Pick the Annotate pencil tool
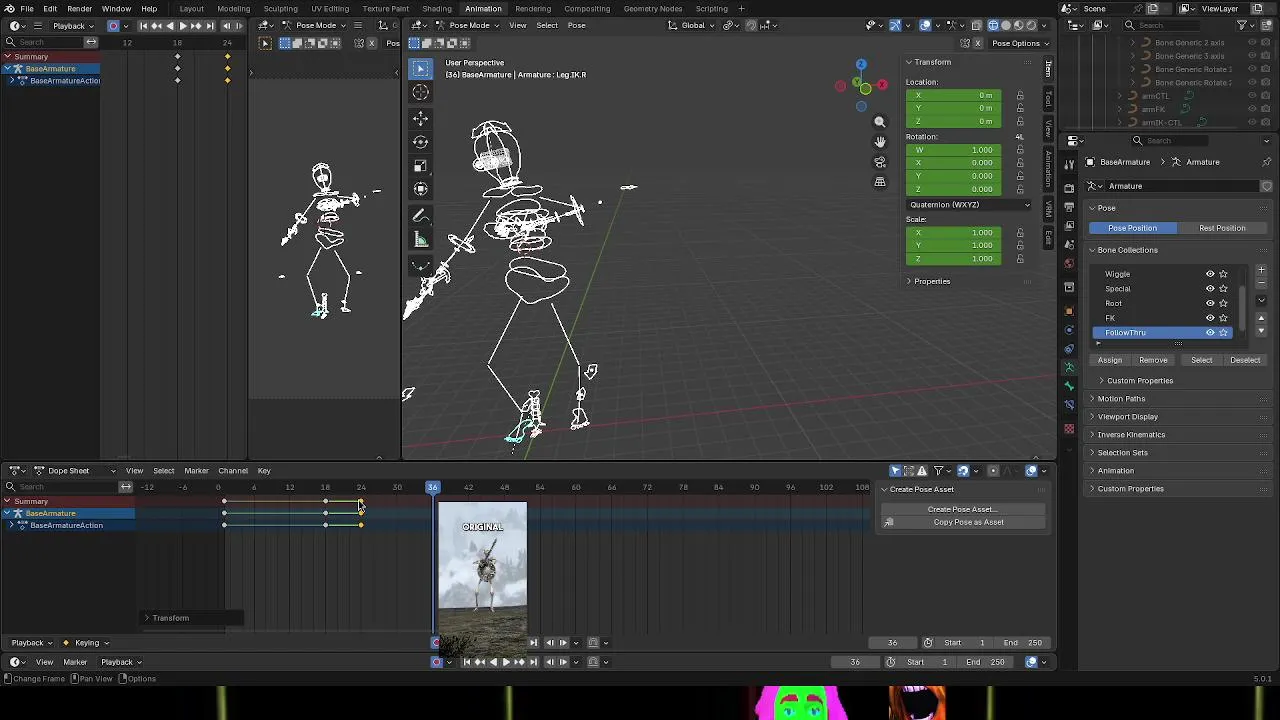The height and width of the screenshot is (720, 1280). point(421,215)
